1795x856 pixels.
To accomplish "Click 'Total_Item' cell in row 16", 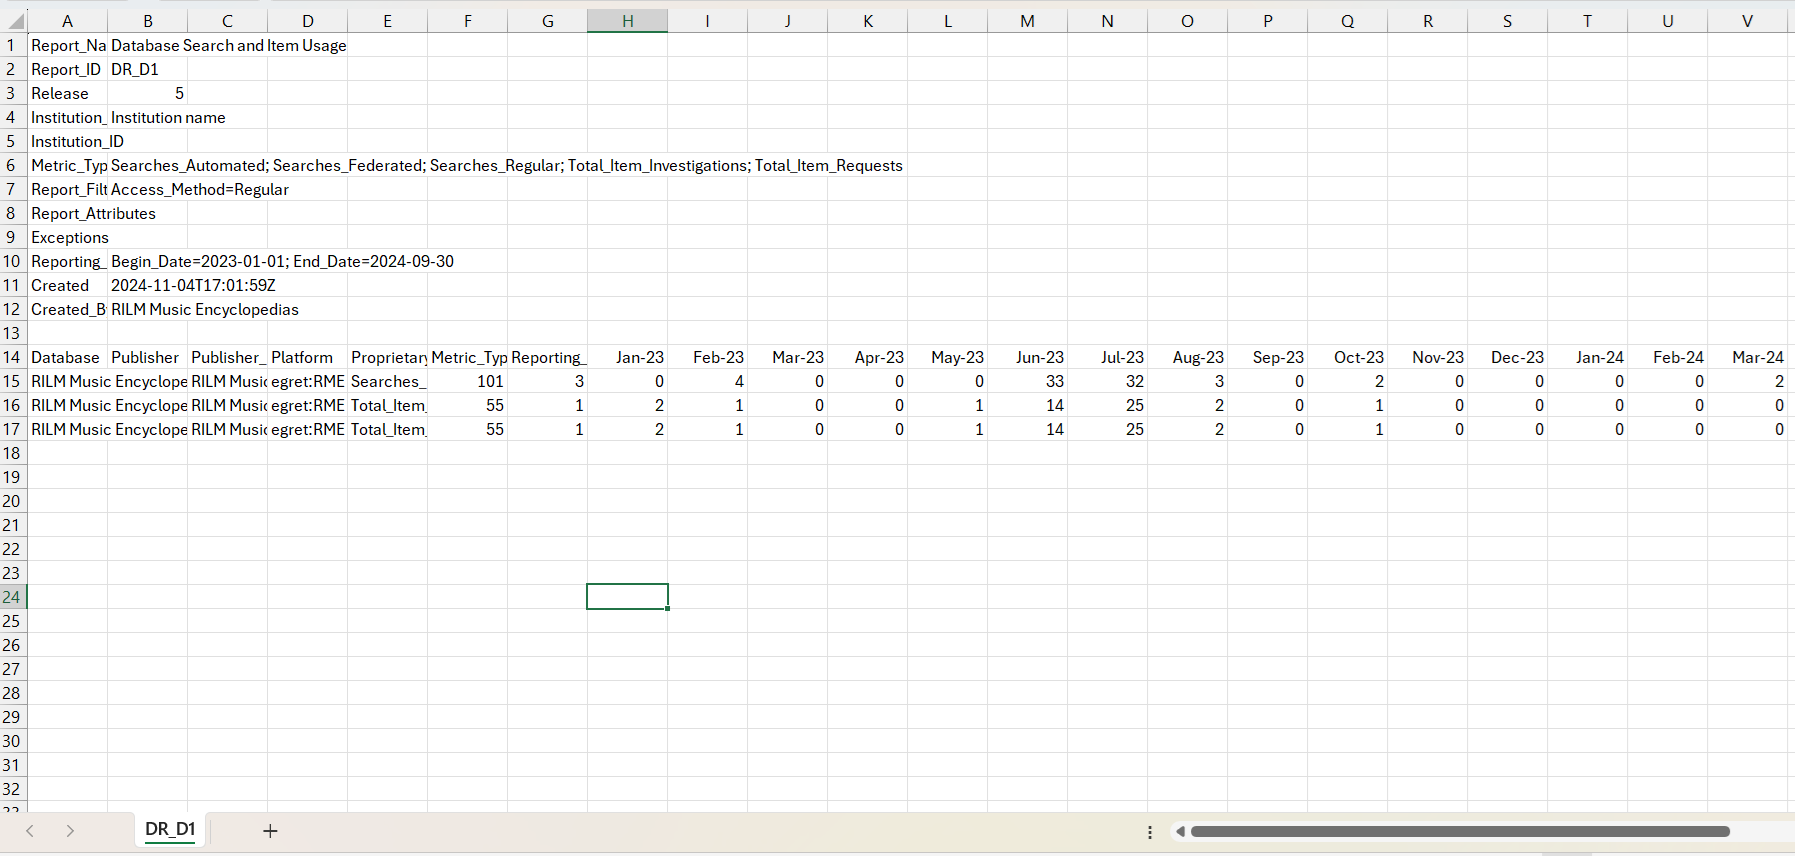I will tap(387, 405).
